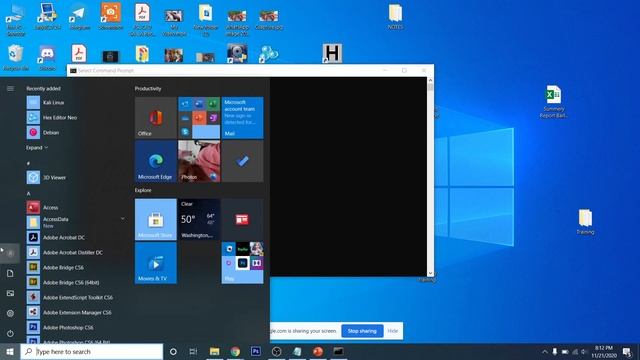640x360 pixels.
Task: Open Adobe Extension Manager CS6
Action: (x=76, y=313)
